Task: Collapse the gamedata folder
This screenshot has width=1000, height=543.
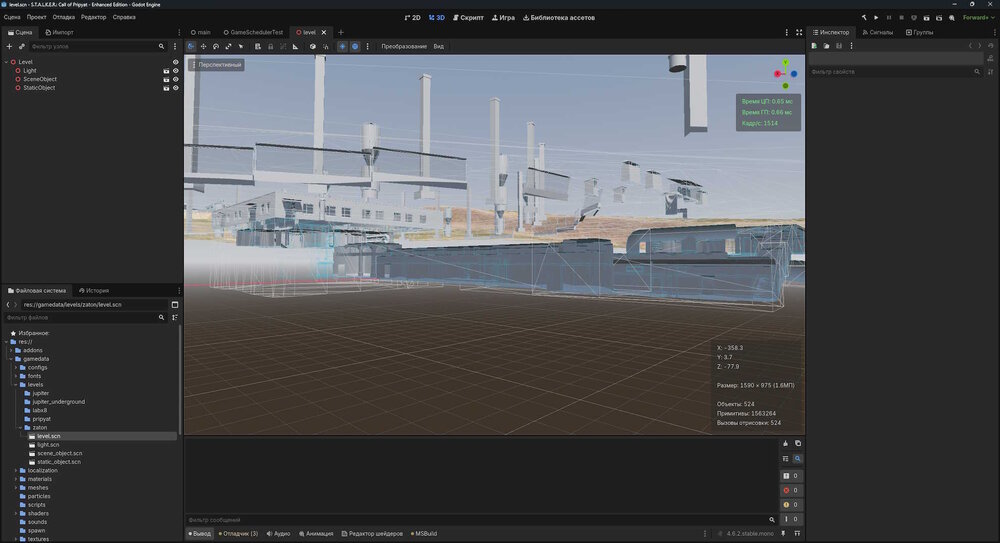Action: (11, 359)
